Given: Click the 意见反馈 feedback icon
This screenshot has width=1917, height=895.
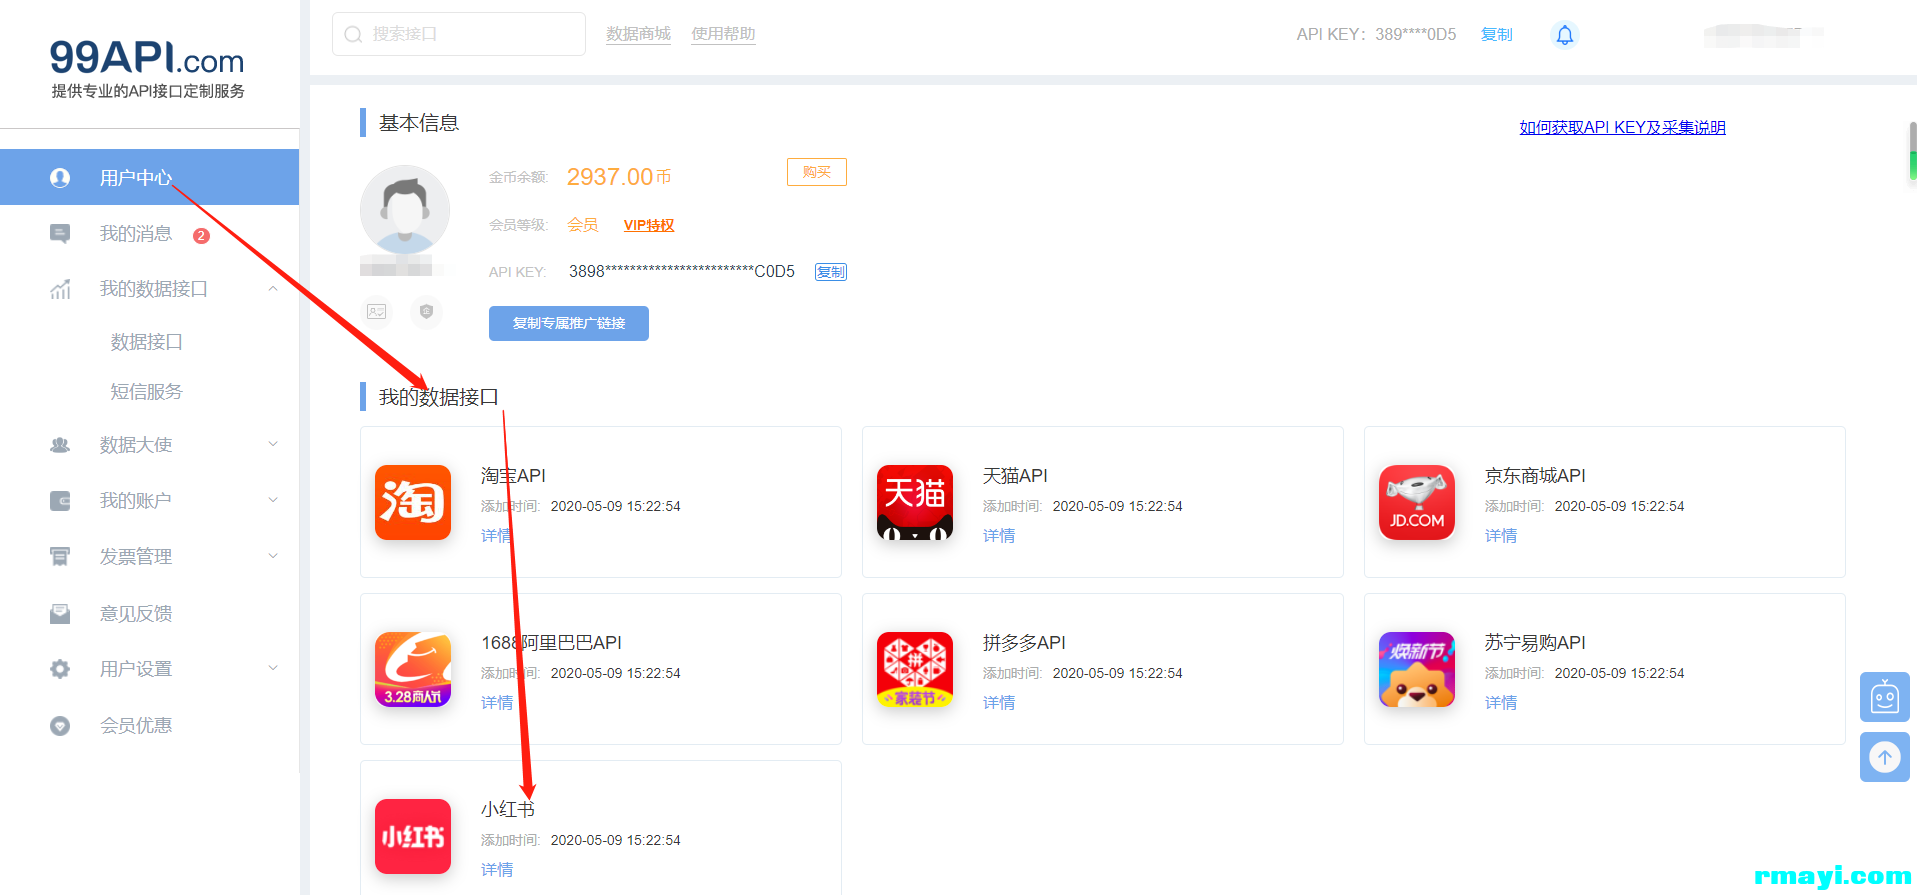Looking at the screenshot, I should click(60, 614).
